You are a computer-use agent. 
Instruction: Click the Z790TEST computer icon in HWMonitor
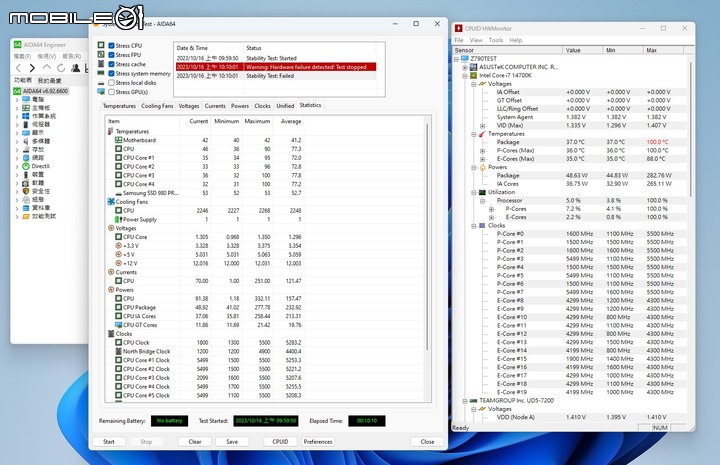pos(465,59)
